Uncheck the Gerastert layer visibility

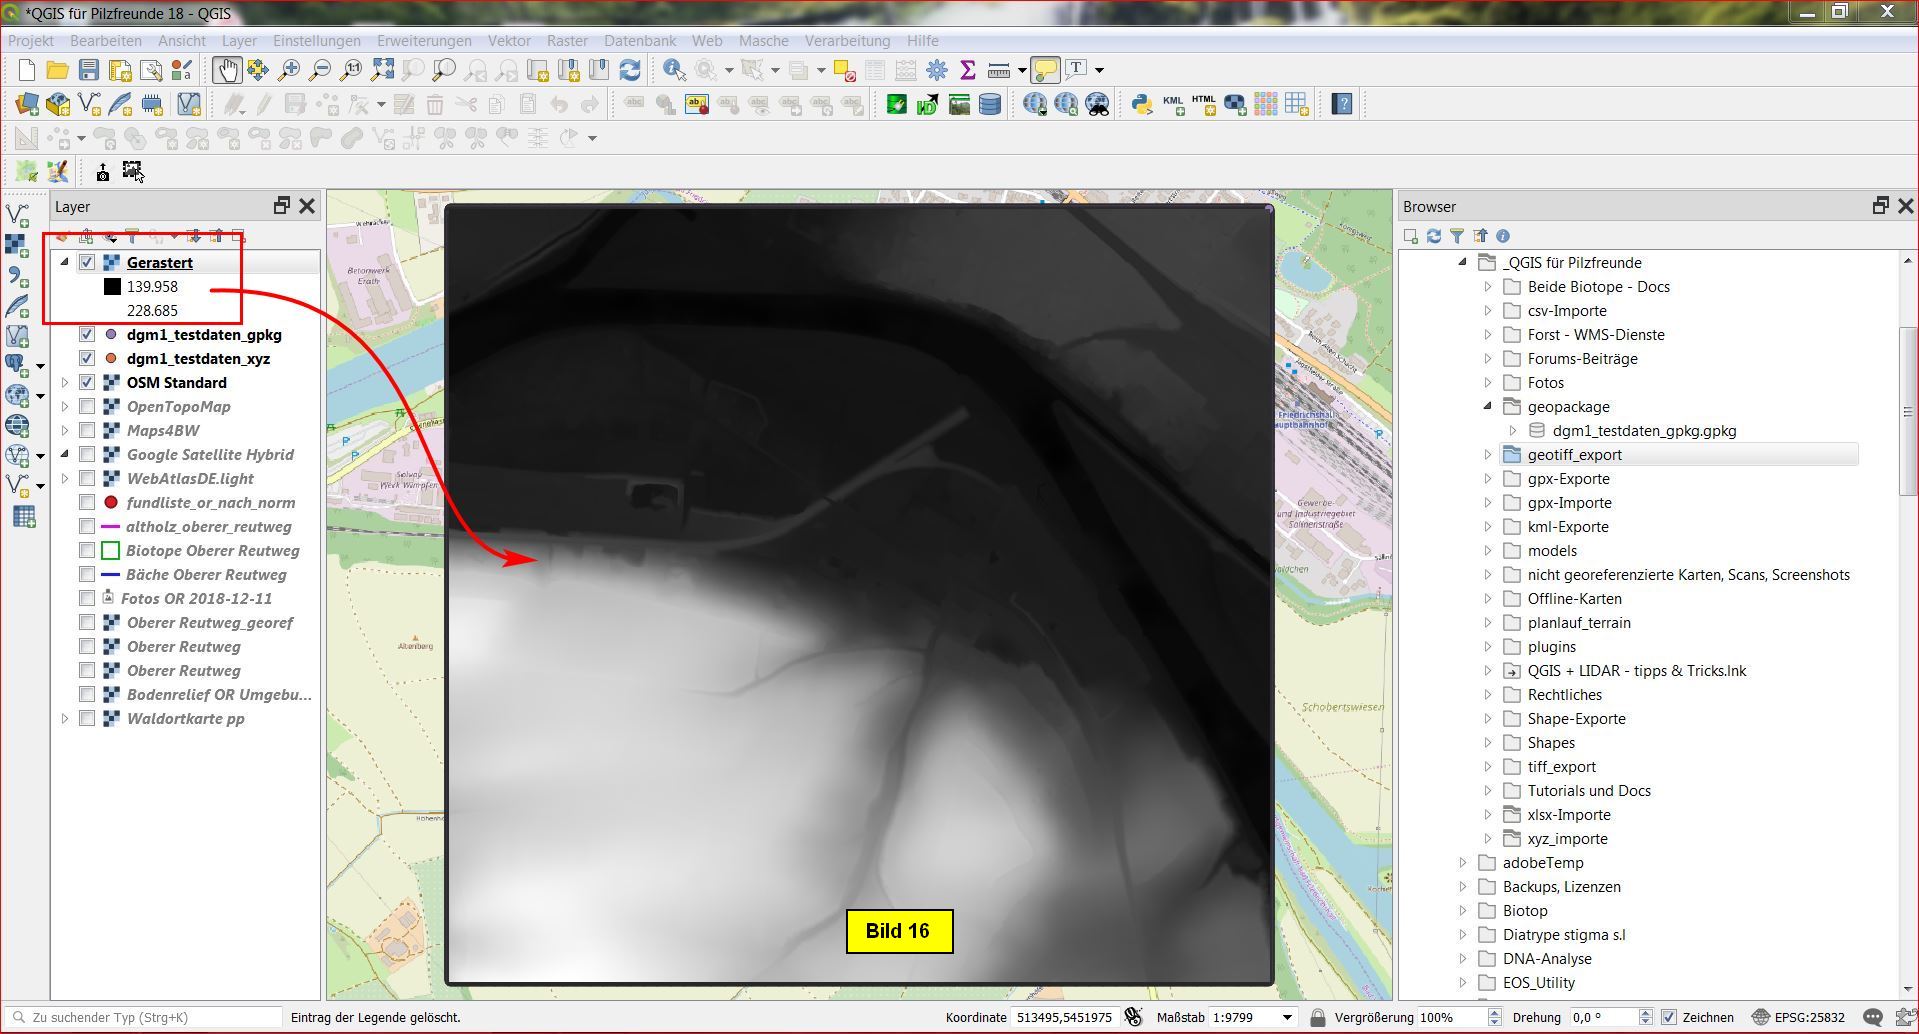click(87, 263)
